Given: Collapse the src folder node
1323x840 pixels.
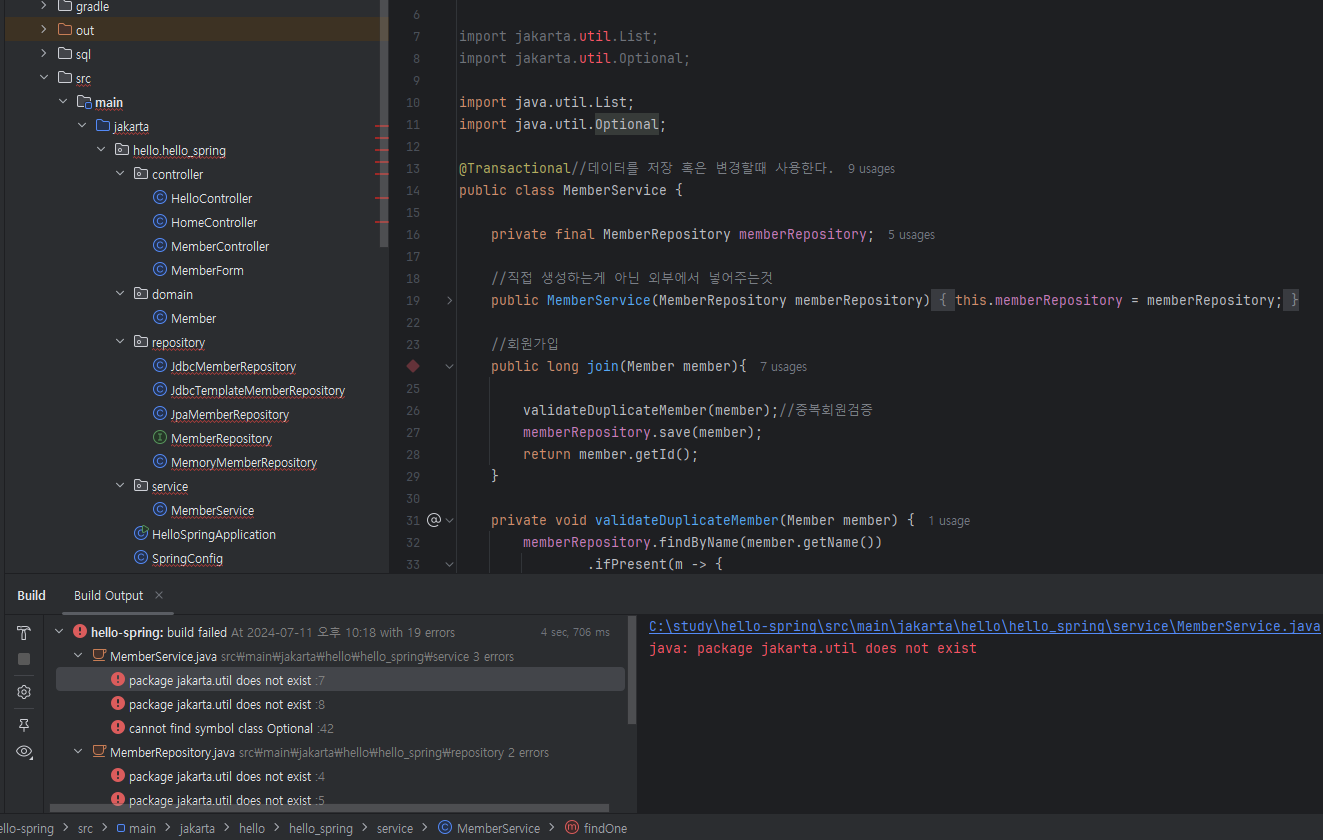Looking at the screenshot, I should [43, 78].
